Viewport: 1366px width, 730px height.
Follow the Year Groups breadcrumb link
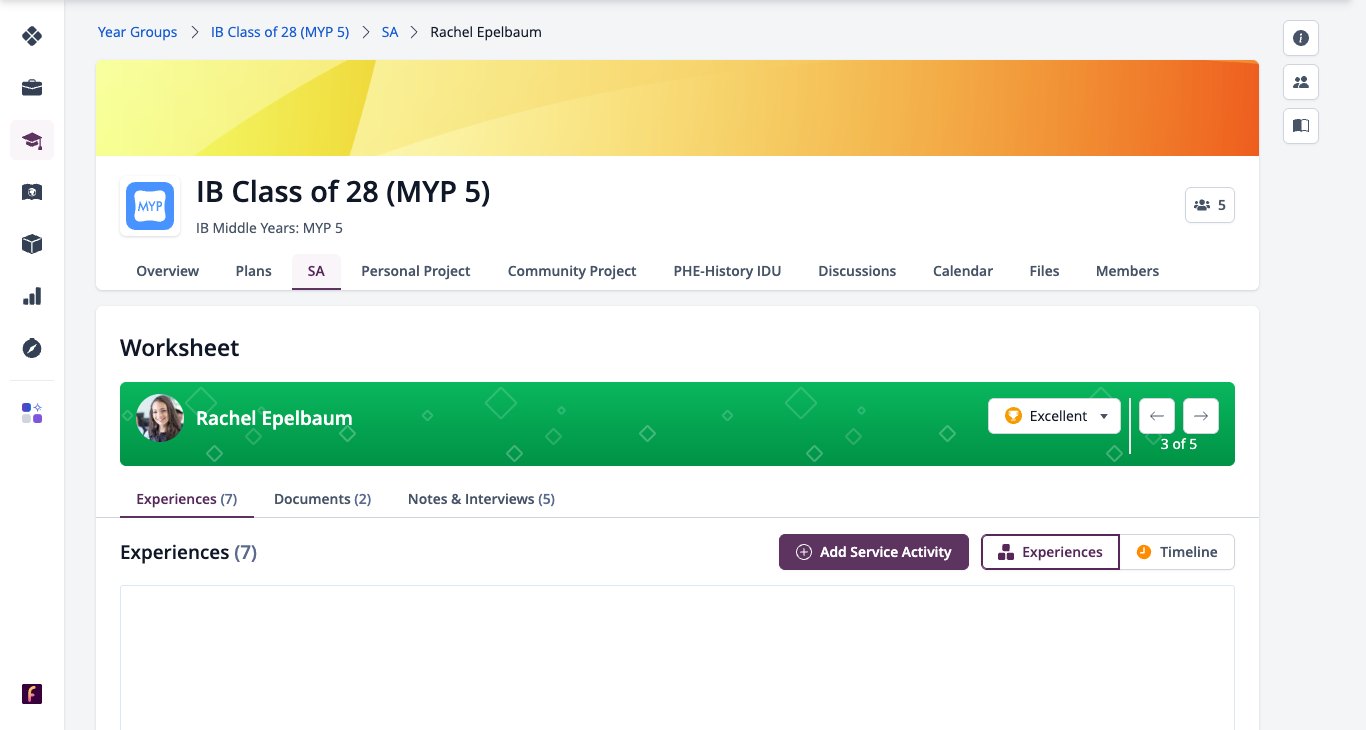click(x=137, y=32)
